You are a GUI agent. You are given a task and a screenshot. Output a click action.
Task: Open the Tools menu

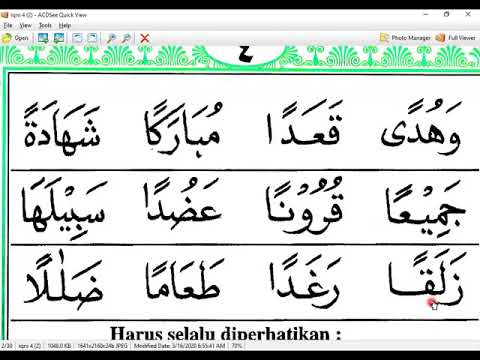click(45, 26)
